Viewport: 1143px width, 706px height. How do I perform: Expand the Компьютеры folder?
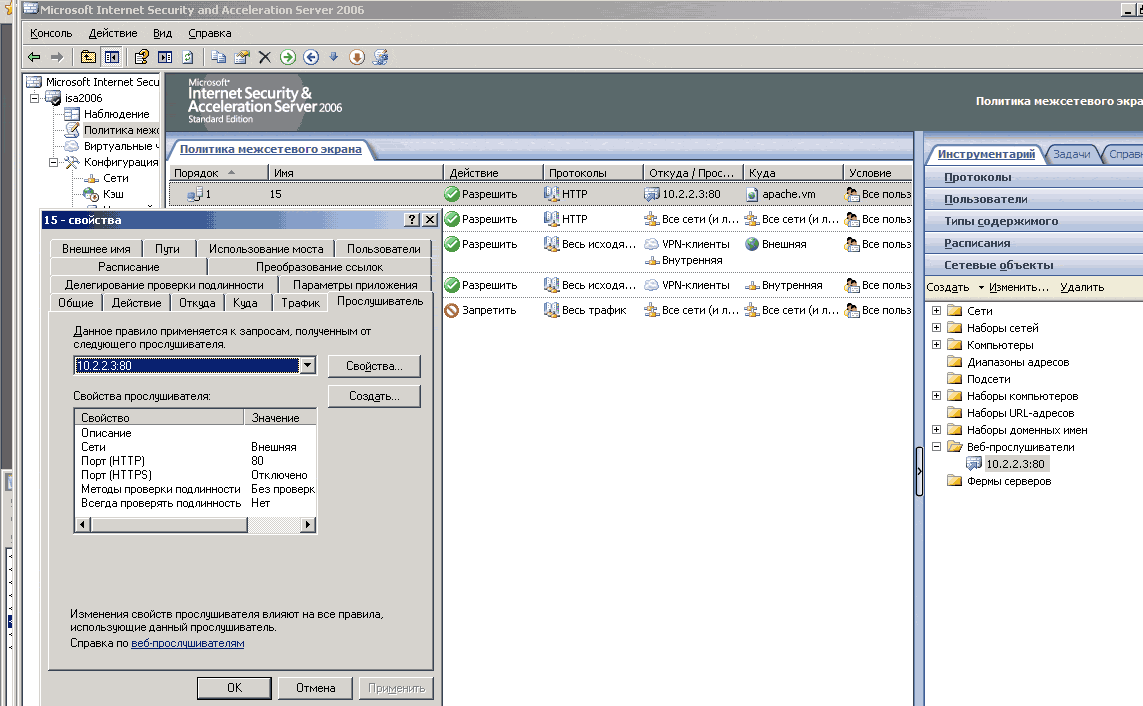(x=937, y=344)
